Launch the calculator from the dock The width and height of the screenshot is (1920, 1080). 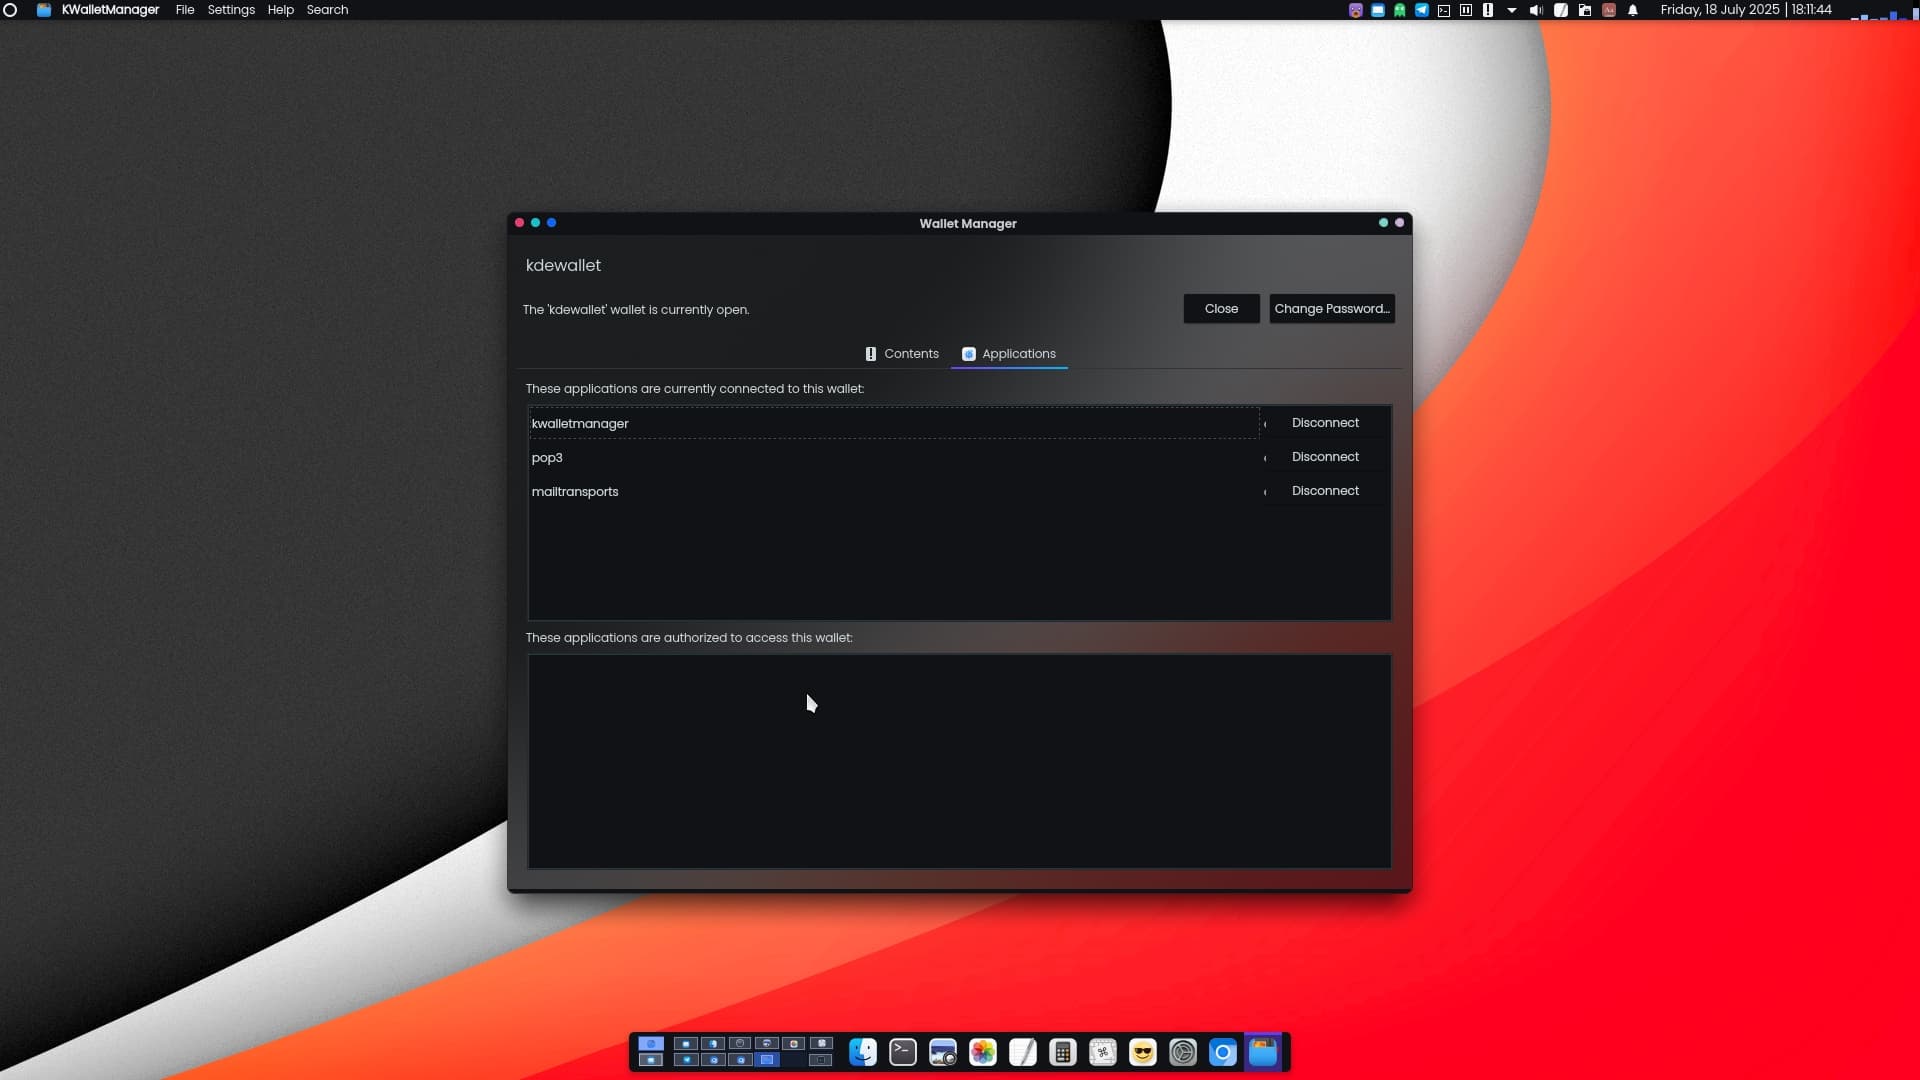[1063, 1052]
